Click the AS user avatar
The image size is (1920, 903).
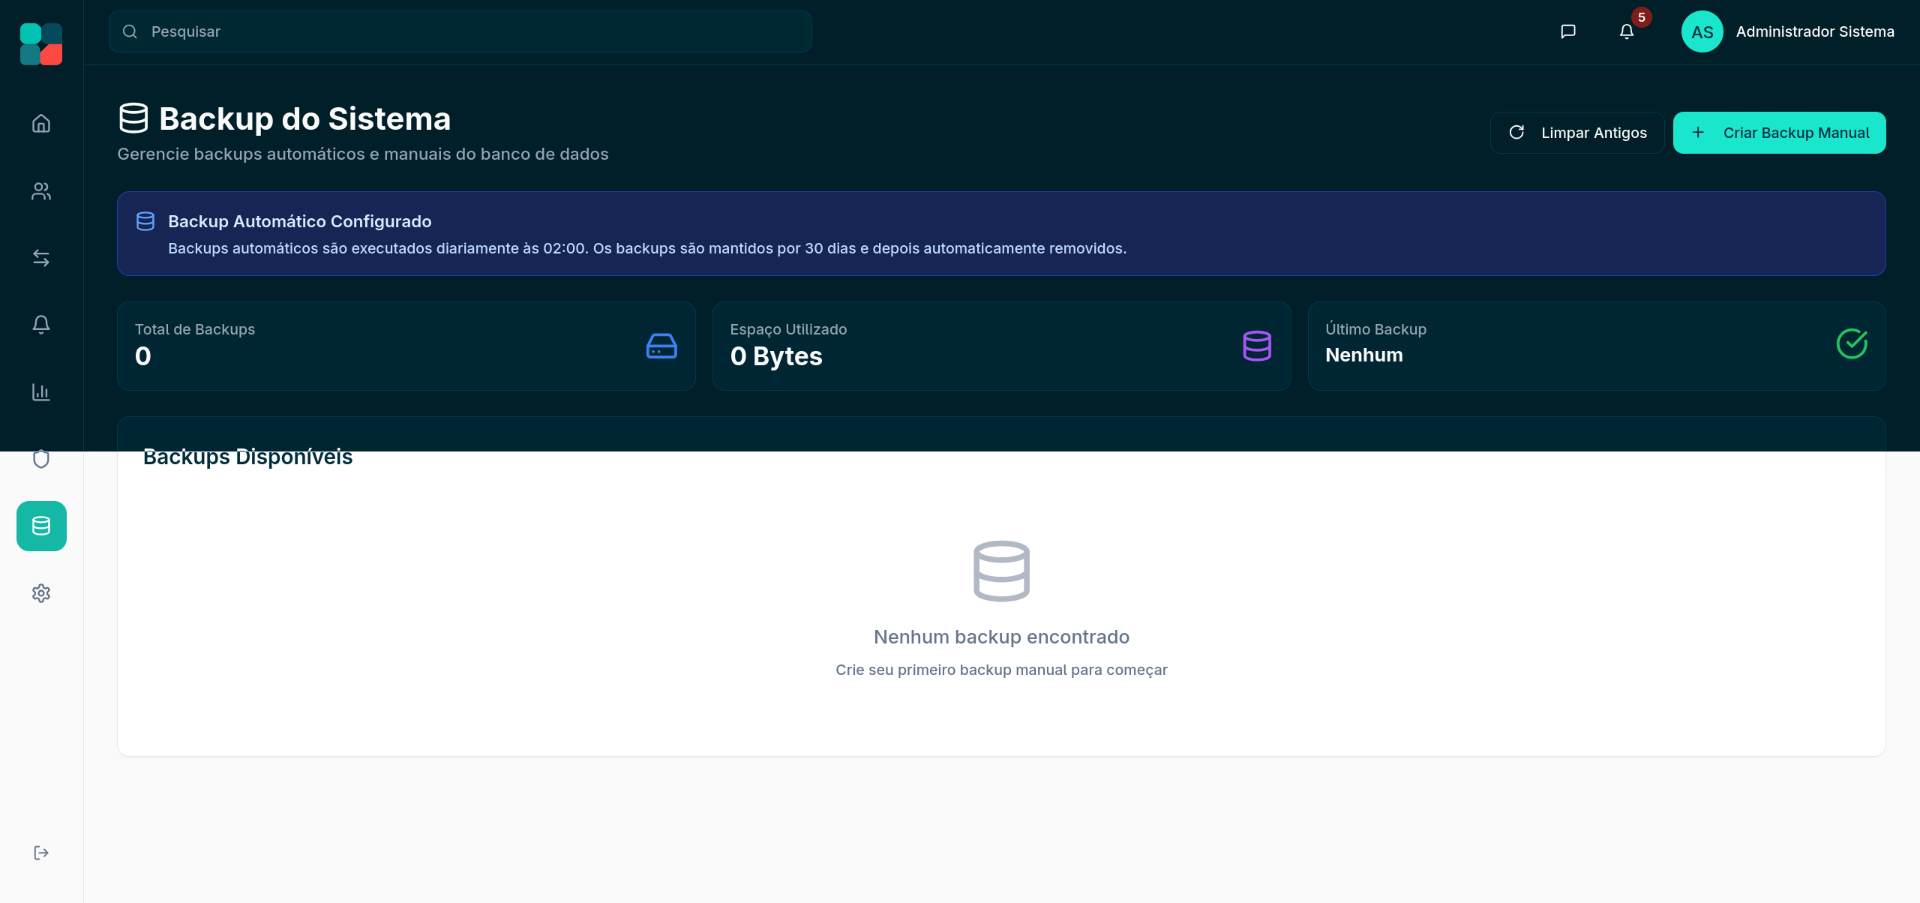click(x=1701, y=32)
